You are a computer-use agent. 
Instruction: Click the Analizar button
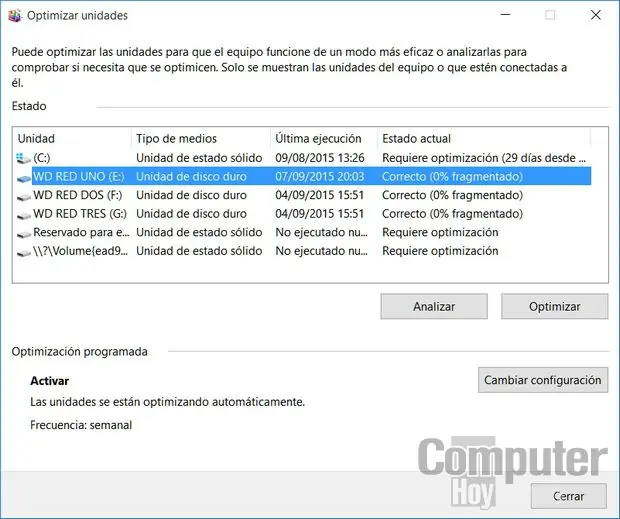coord(434,306)
